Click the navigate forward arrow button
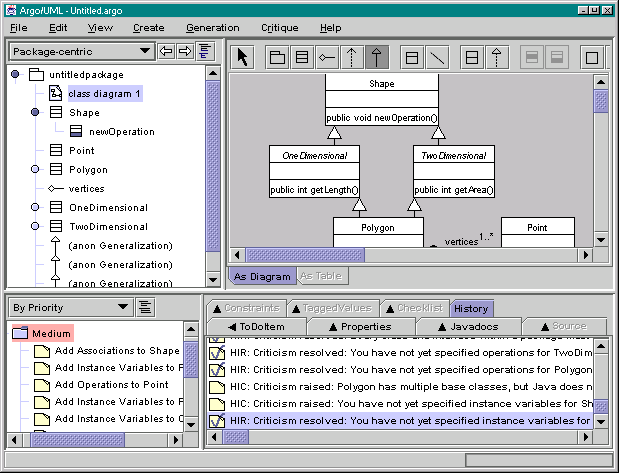The image size is (619, 473). click(x=185, y=51)
